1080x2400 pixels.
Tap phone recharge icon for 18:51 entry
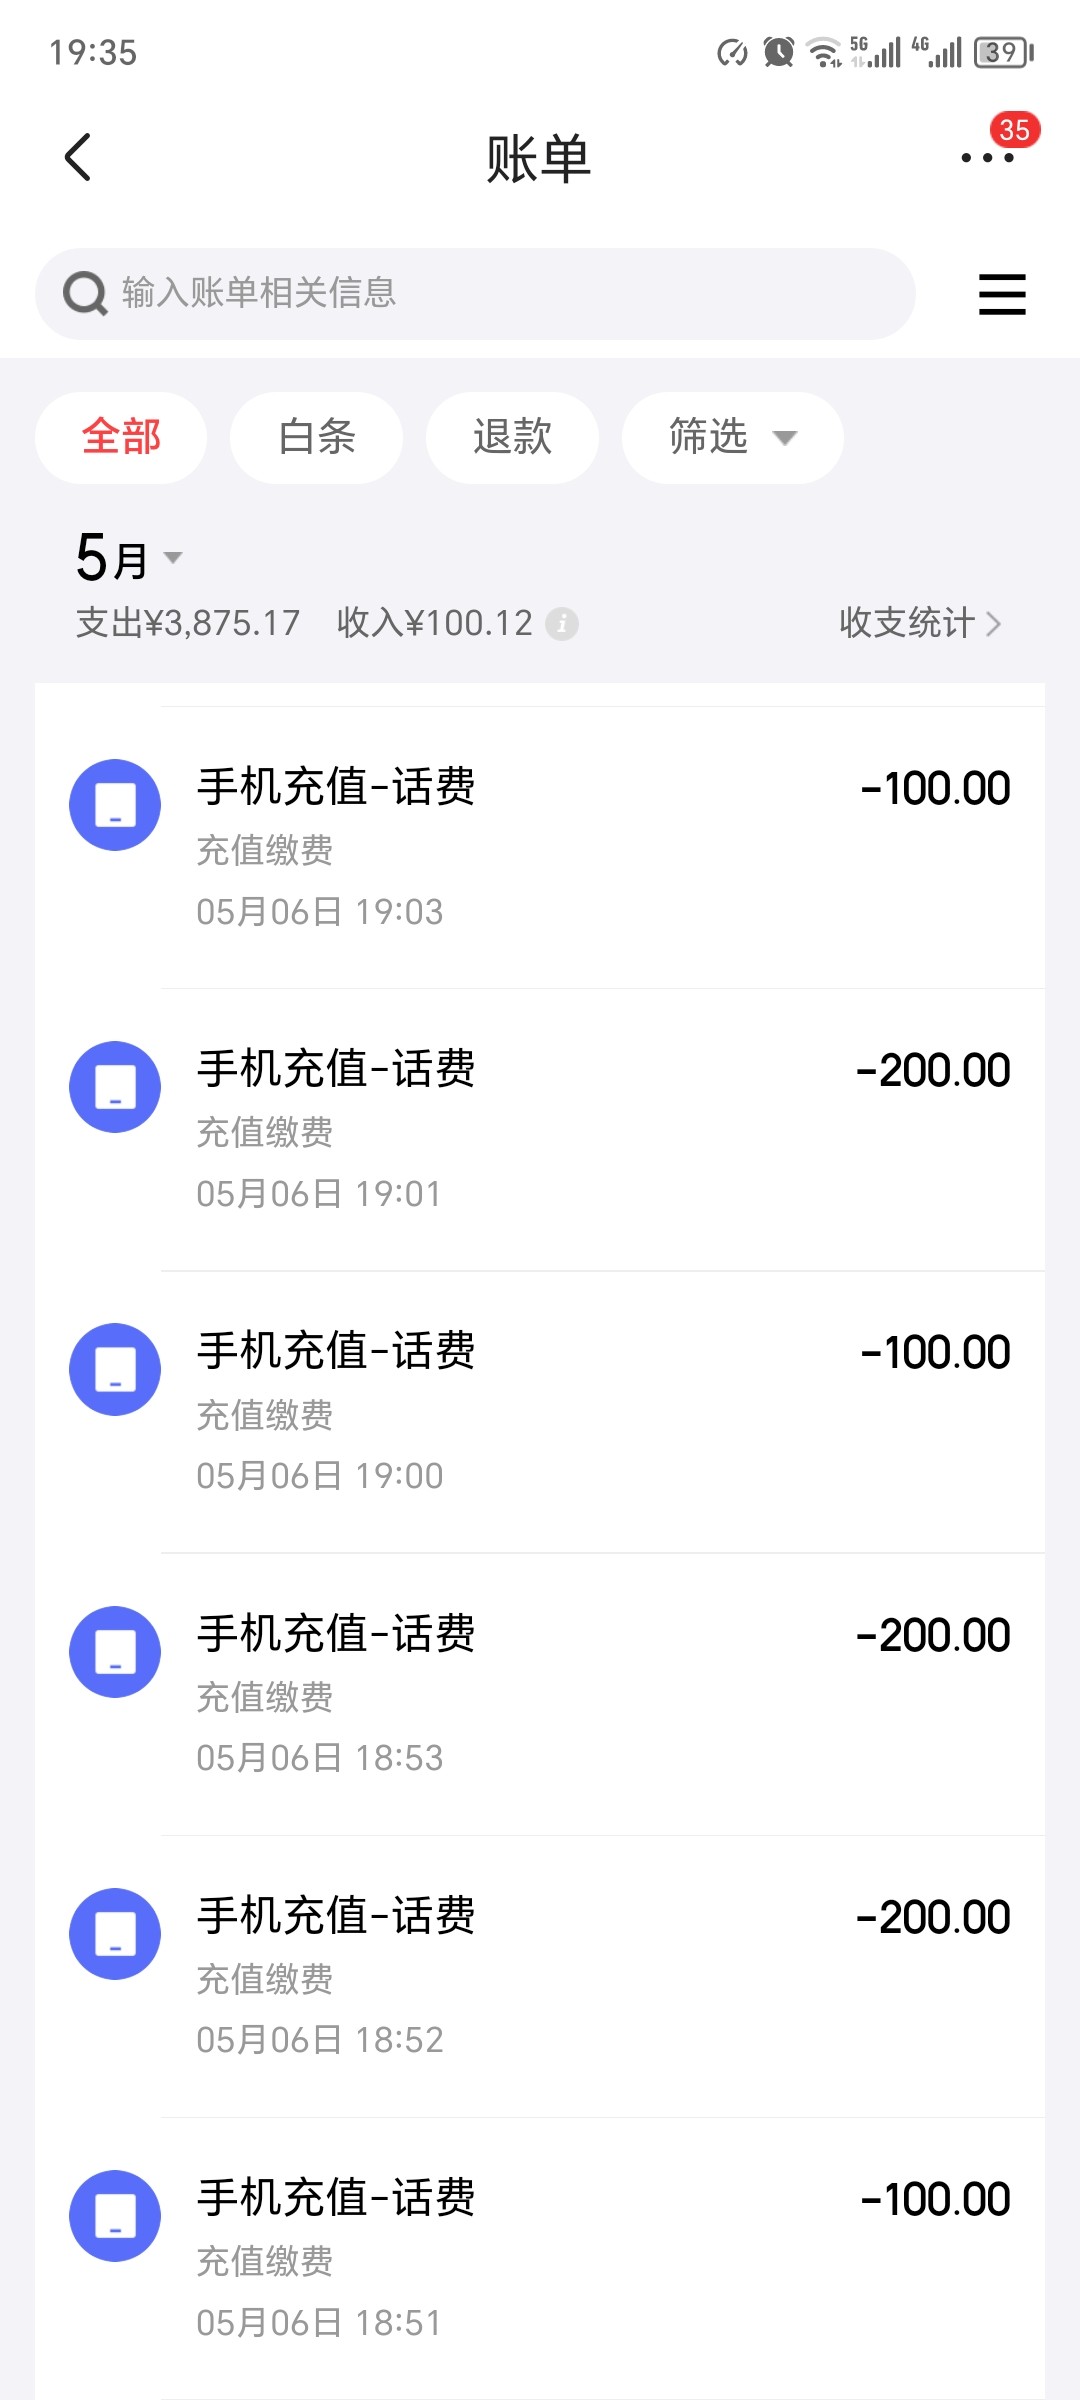coord(115,2216)
